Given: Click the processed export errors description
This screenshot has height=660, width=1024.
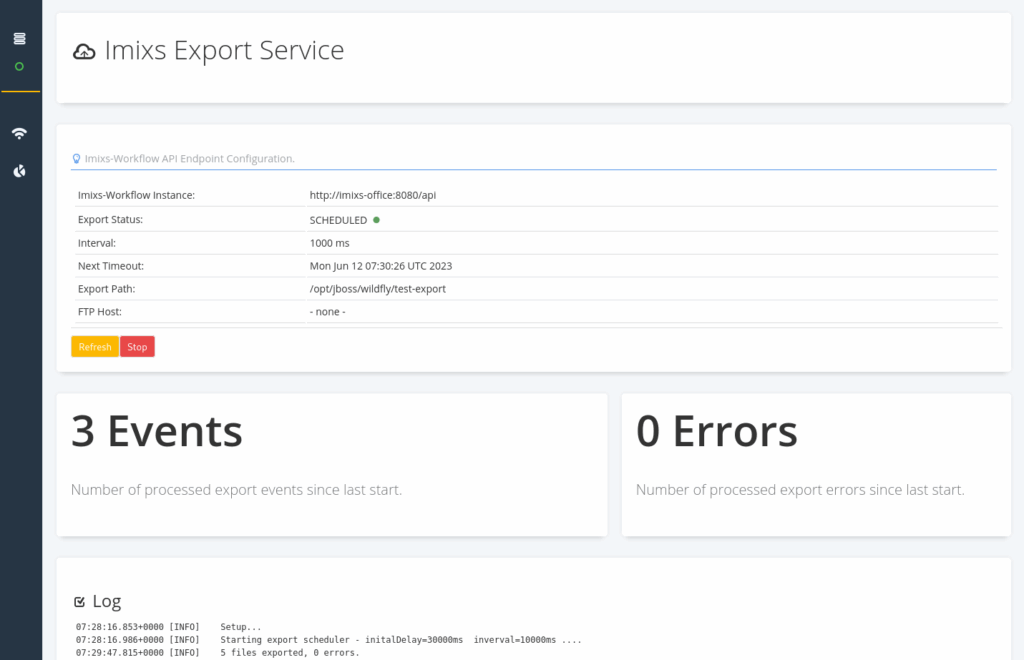Looking at the screenshot, I should coord(800,490).
